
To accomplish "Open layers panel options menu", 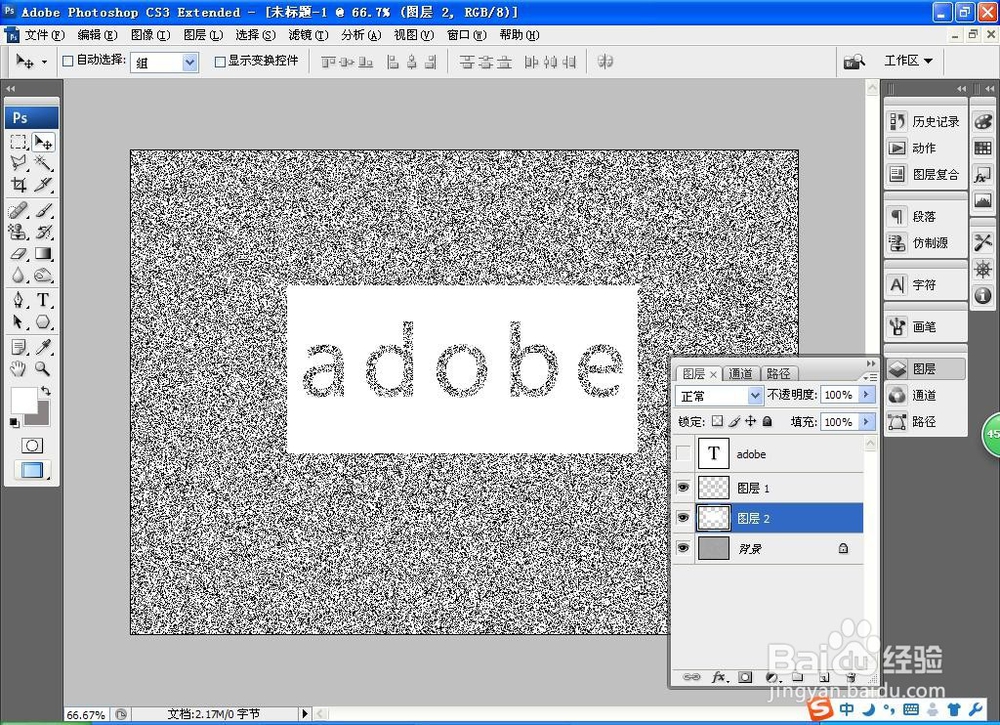I will [869, 377].
